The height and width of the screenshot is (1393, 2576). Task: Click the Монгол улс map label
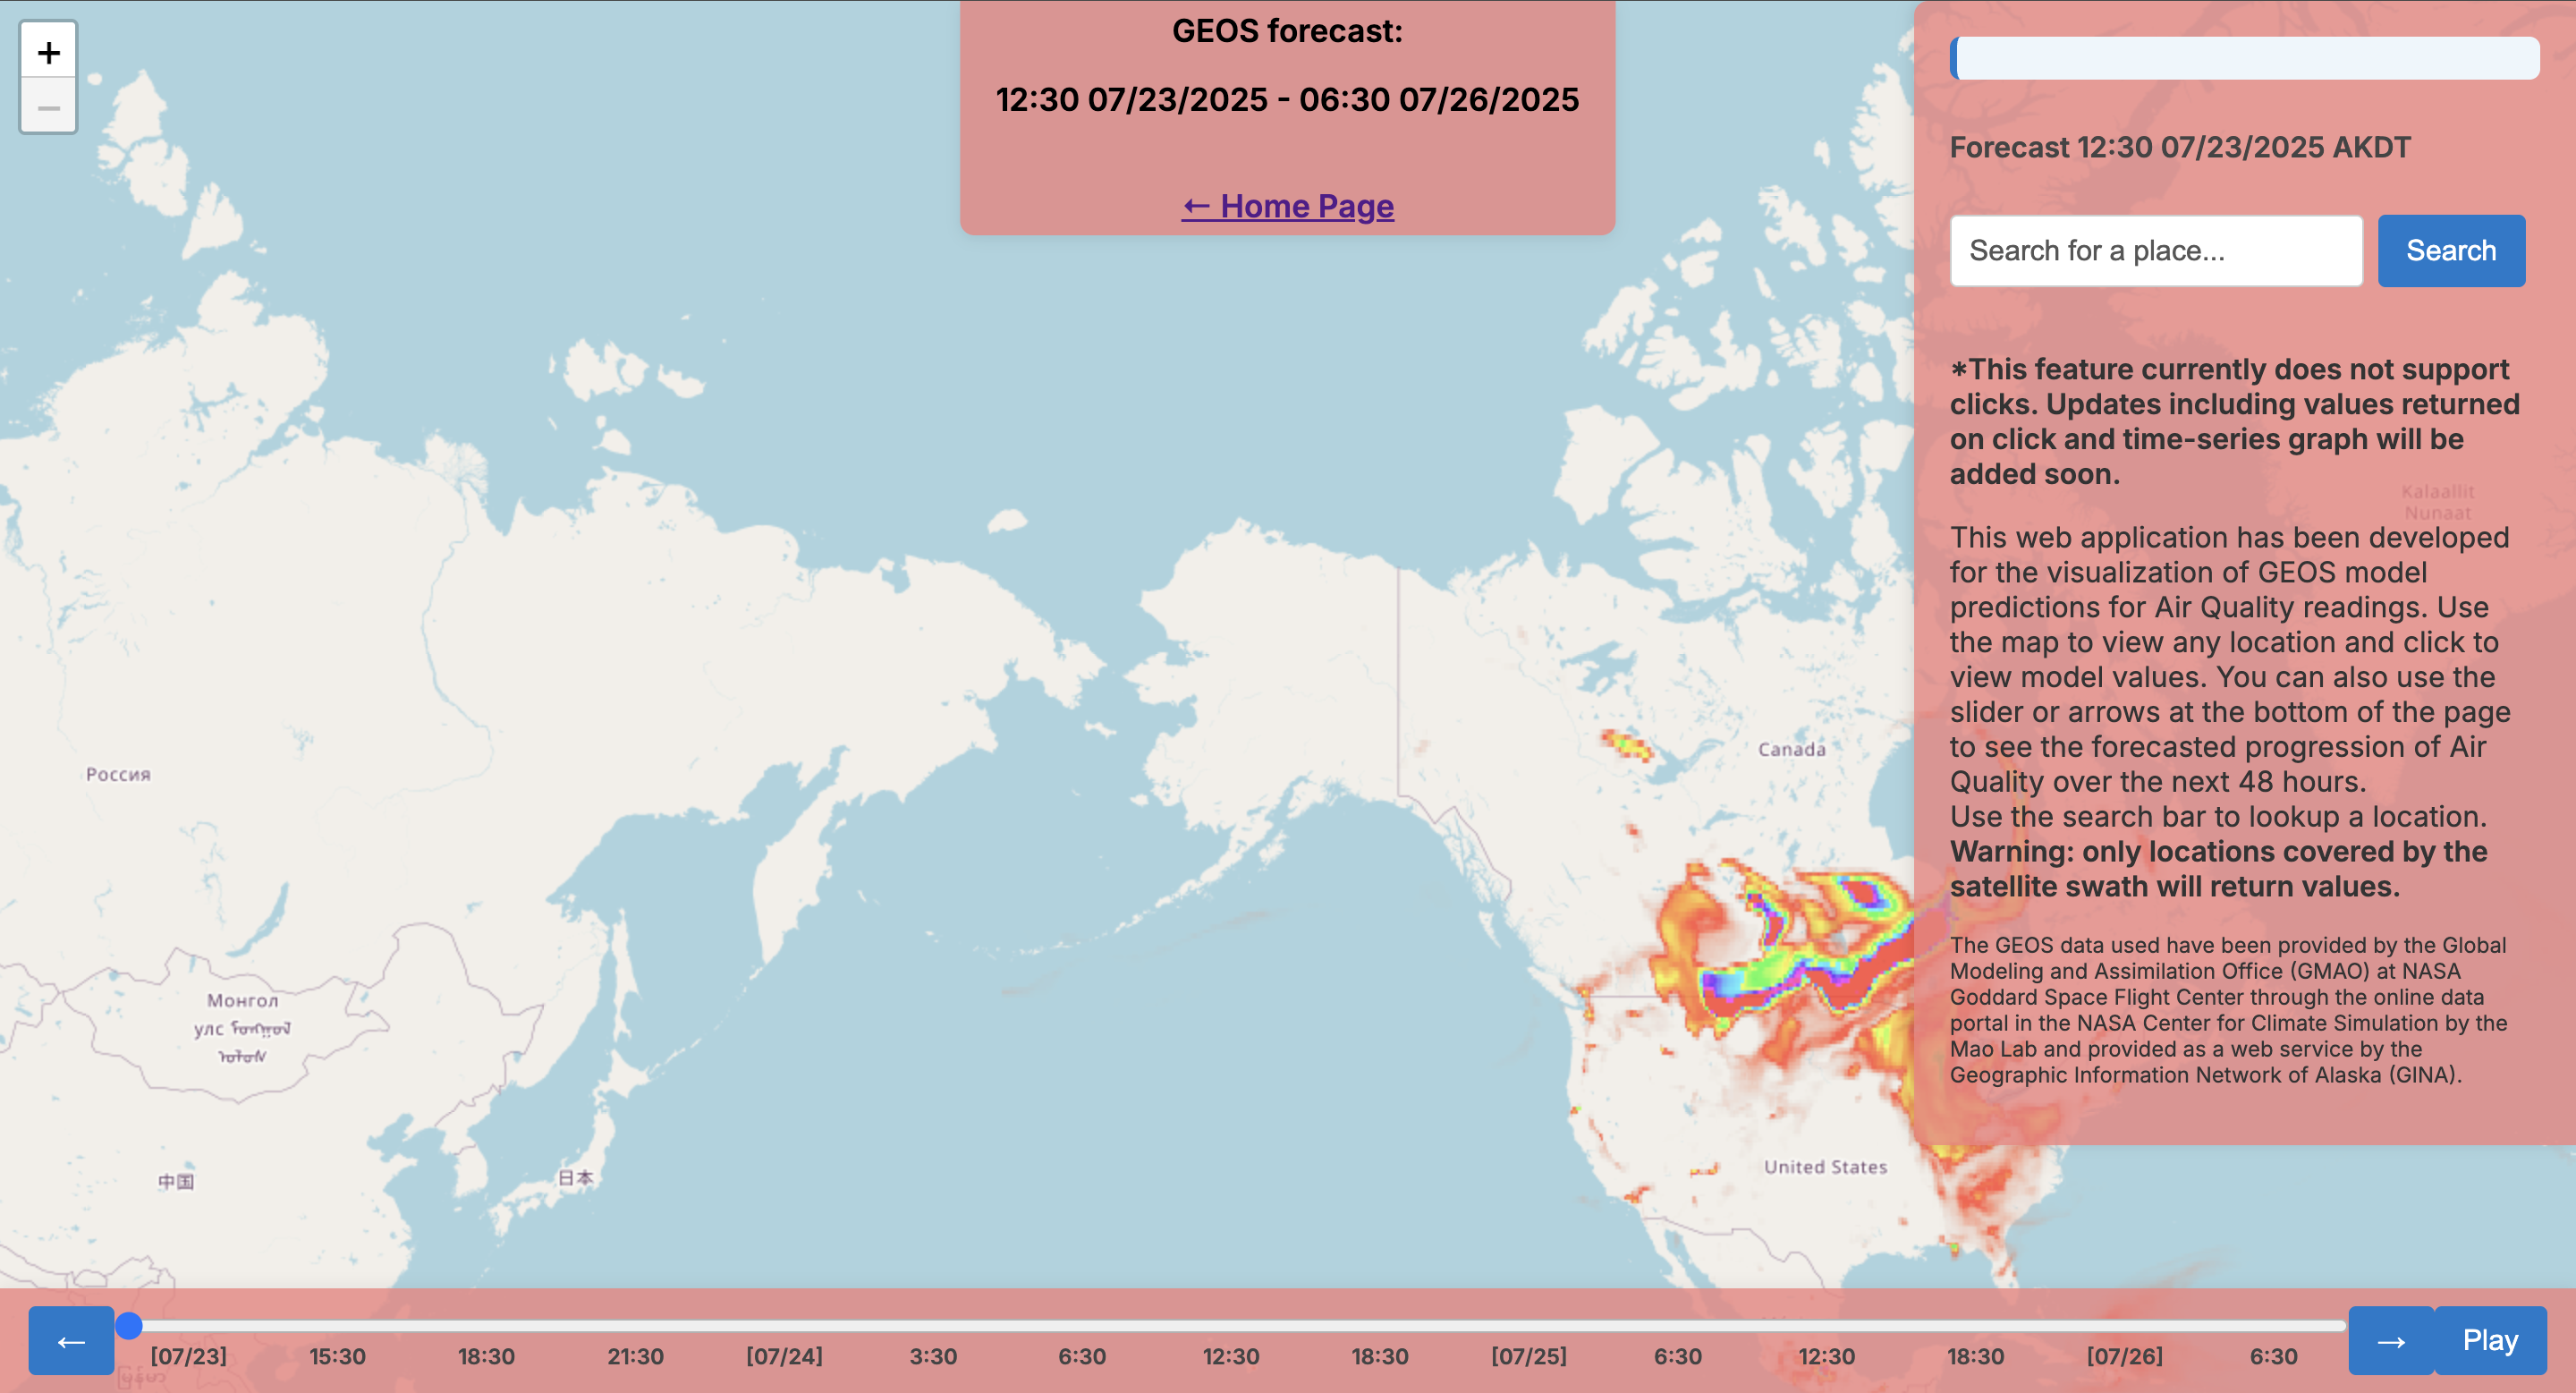[242, 1027]
